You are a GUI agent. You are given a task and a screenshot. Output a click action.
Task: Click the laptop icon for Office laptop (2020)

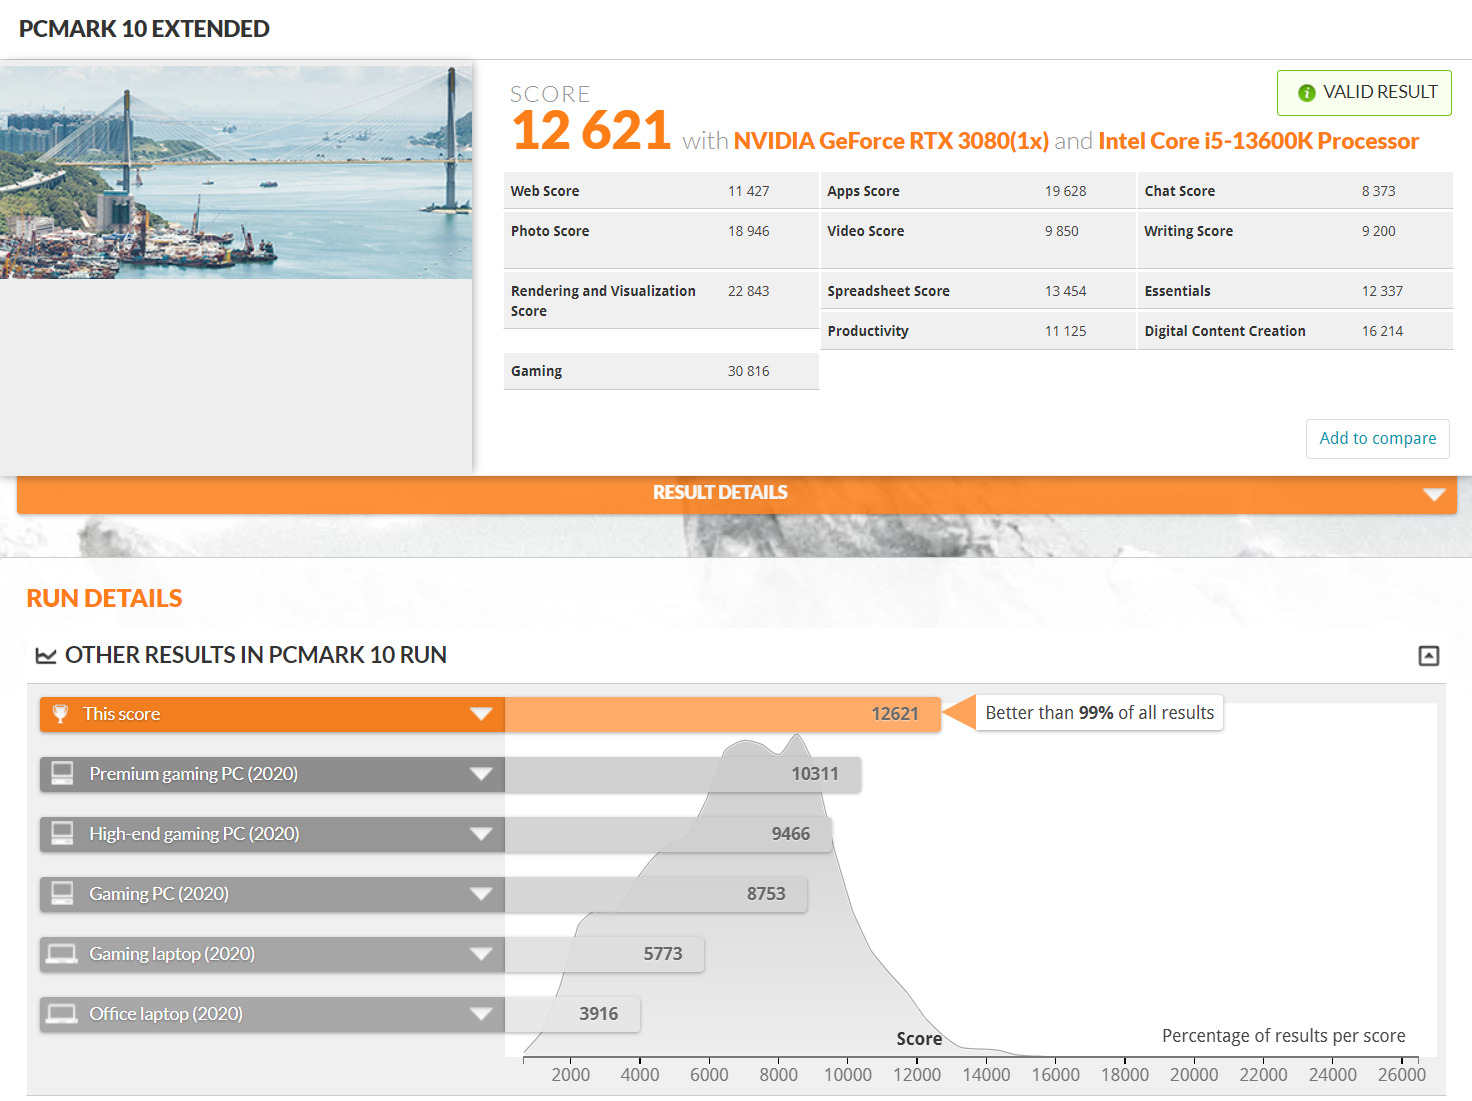(62, 1014)
